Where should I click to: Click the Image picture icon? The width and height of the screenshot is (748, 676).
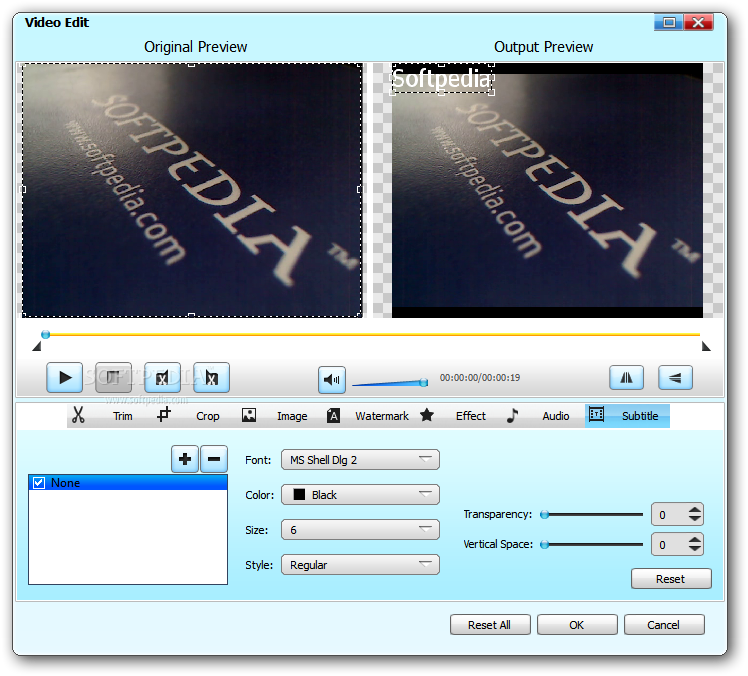[249, 415]
